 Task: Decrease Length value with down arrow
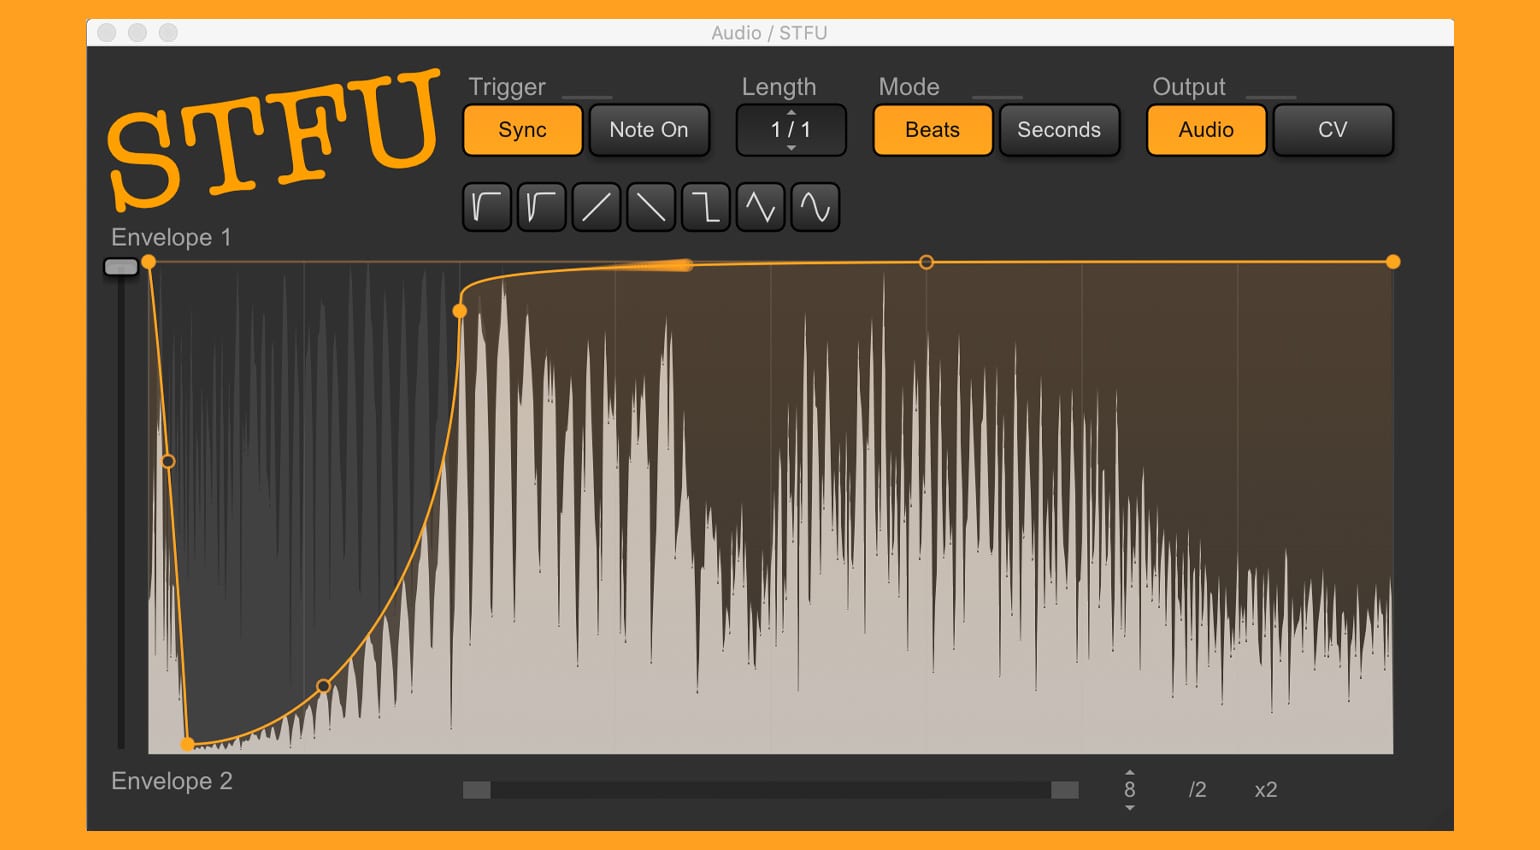[791, 148]
